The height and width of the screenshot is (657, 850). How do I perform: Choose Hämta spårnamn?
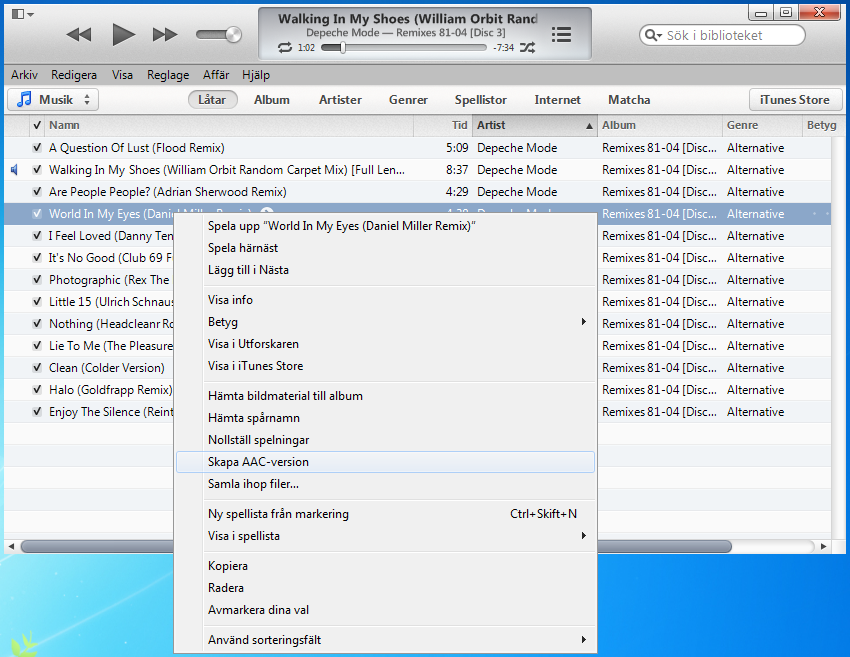385,418
